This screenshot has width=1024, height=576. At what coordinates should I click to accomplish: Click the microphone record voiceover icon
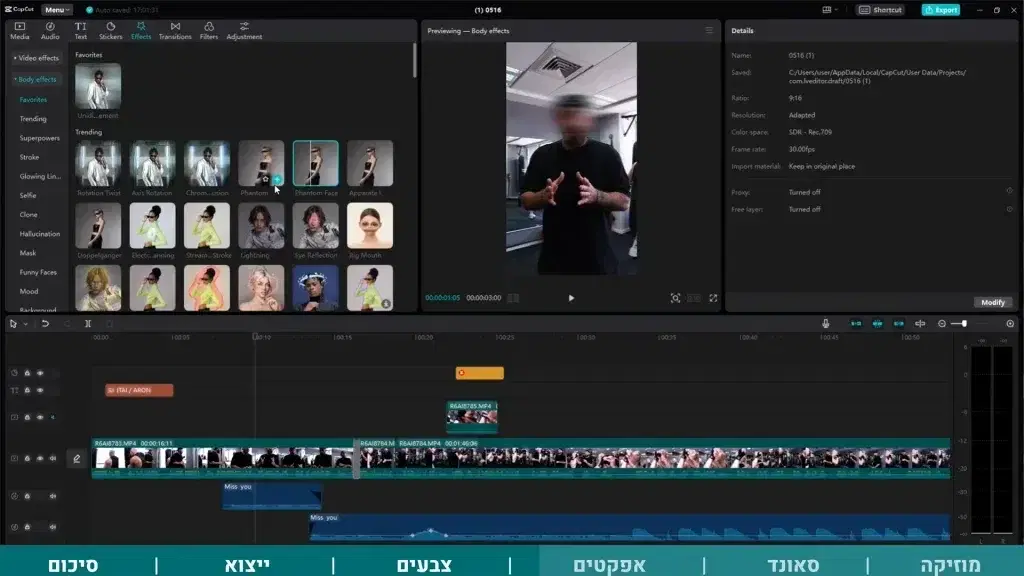825,323
